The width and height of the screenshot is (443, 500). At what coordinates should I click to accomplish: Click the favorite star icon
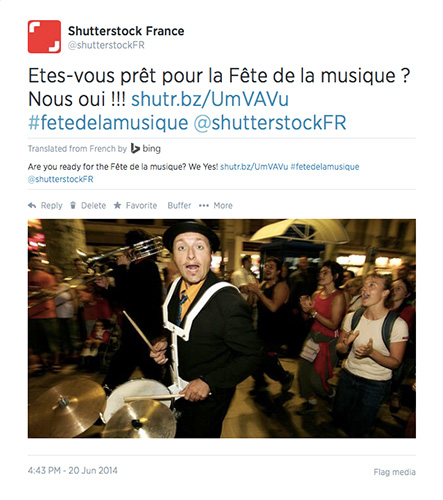117,205
